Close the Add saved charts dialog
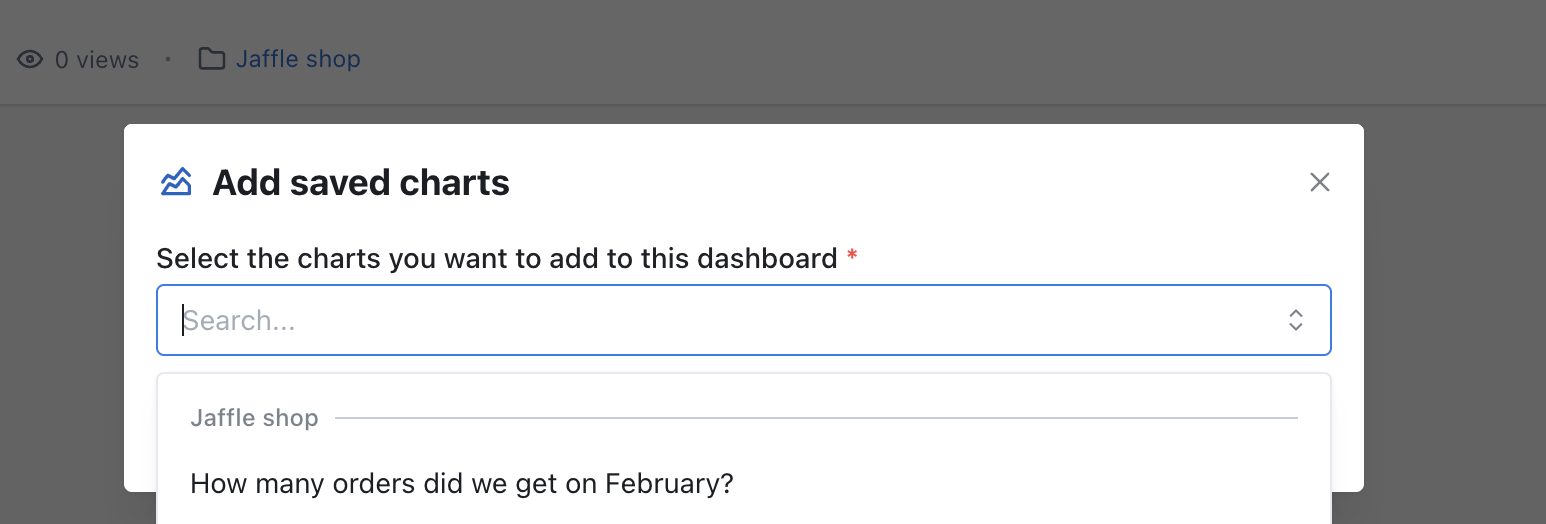1546x524 pixels. (x=1320, y=182)
